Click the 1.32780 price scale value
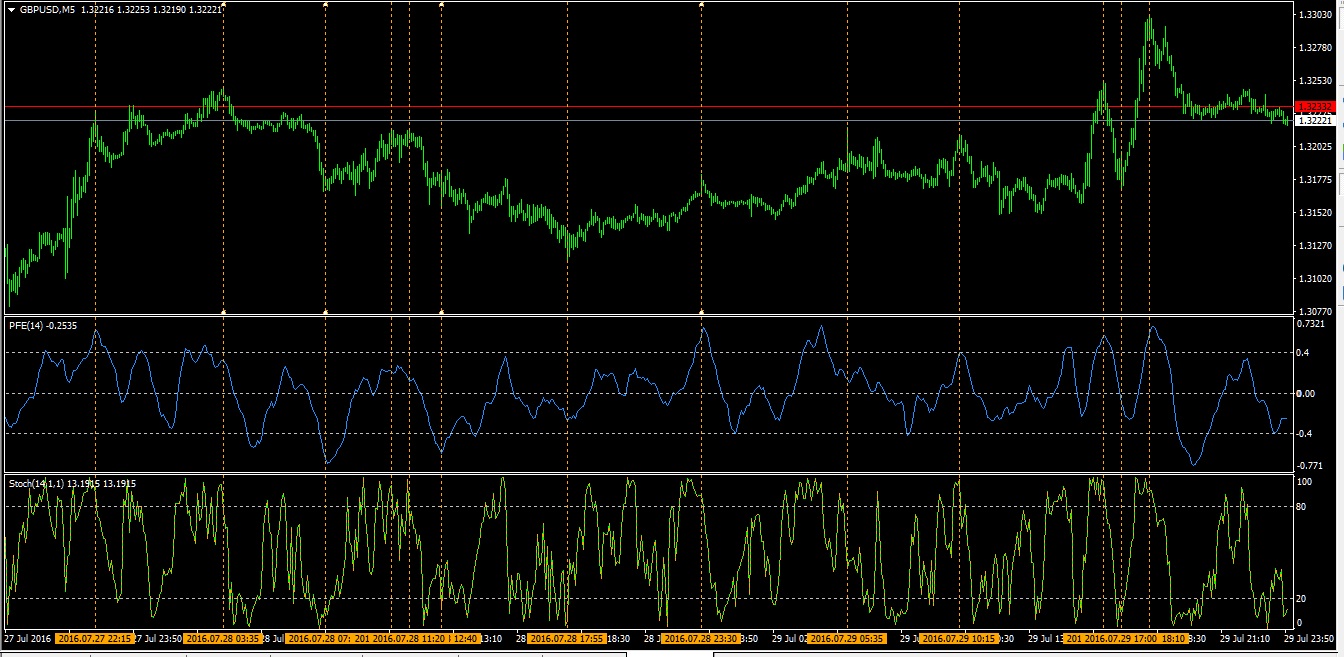 click(x=1315, y=47)
